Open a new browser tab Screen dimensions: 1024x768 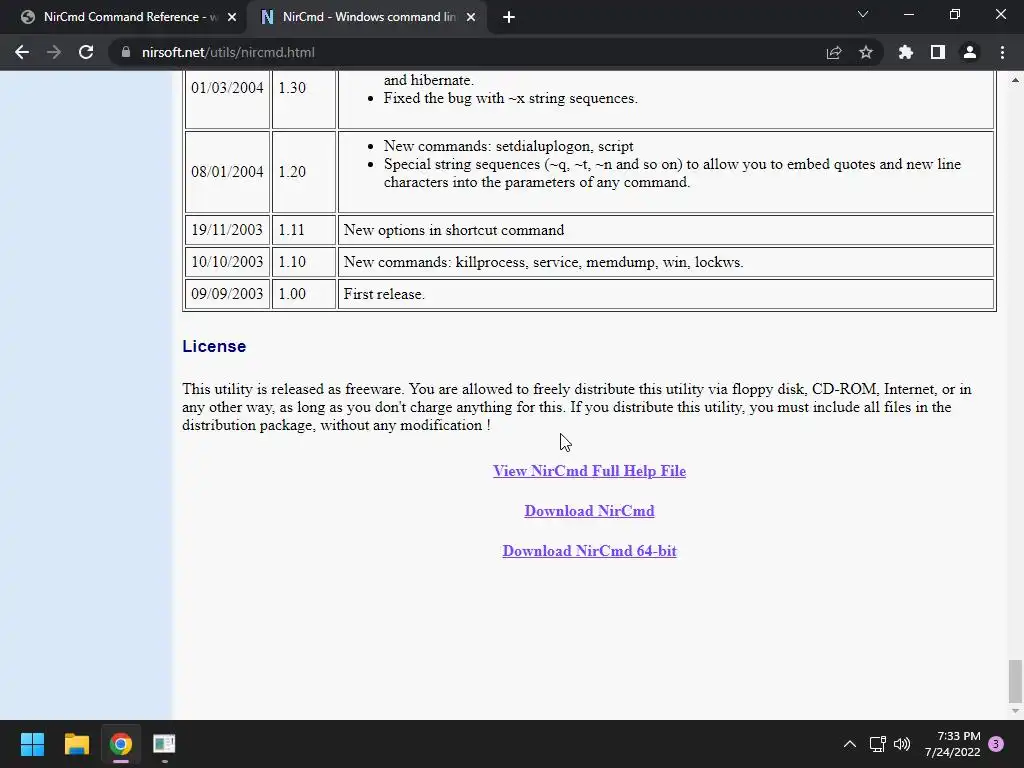(x=509, y=17)
